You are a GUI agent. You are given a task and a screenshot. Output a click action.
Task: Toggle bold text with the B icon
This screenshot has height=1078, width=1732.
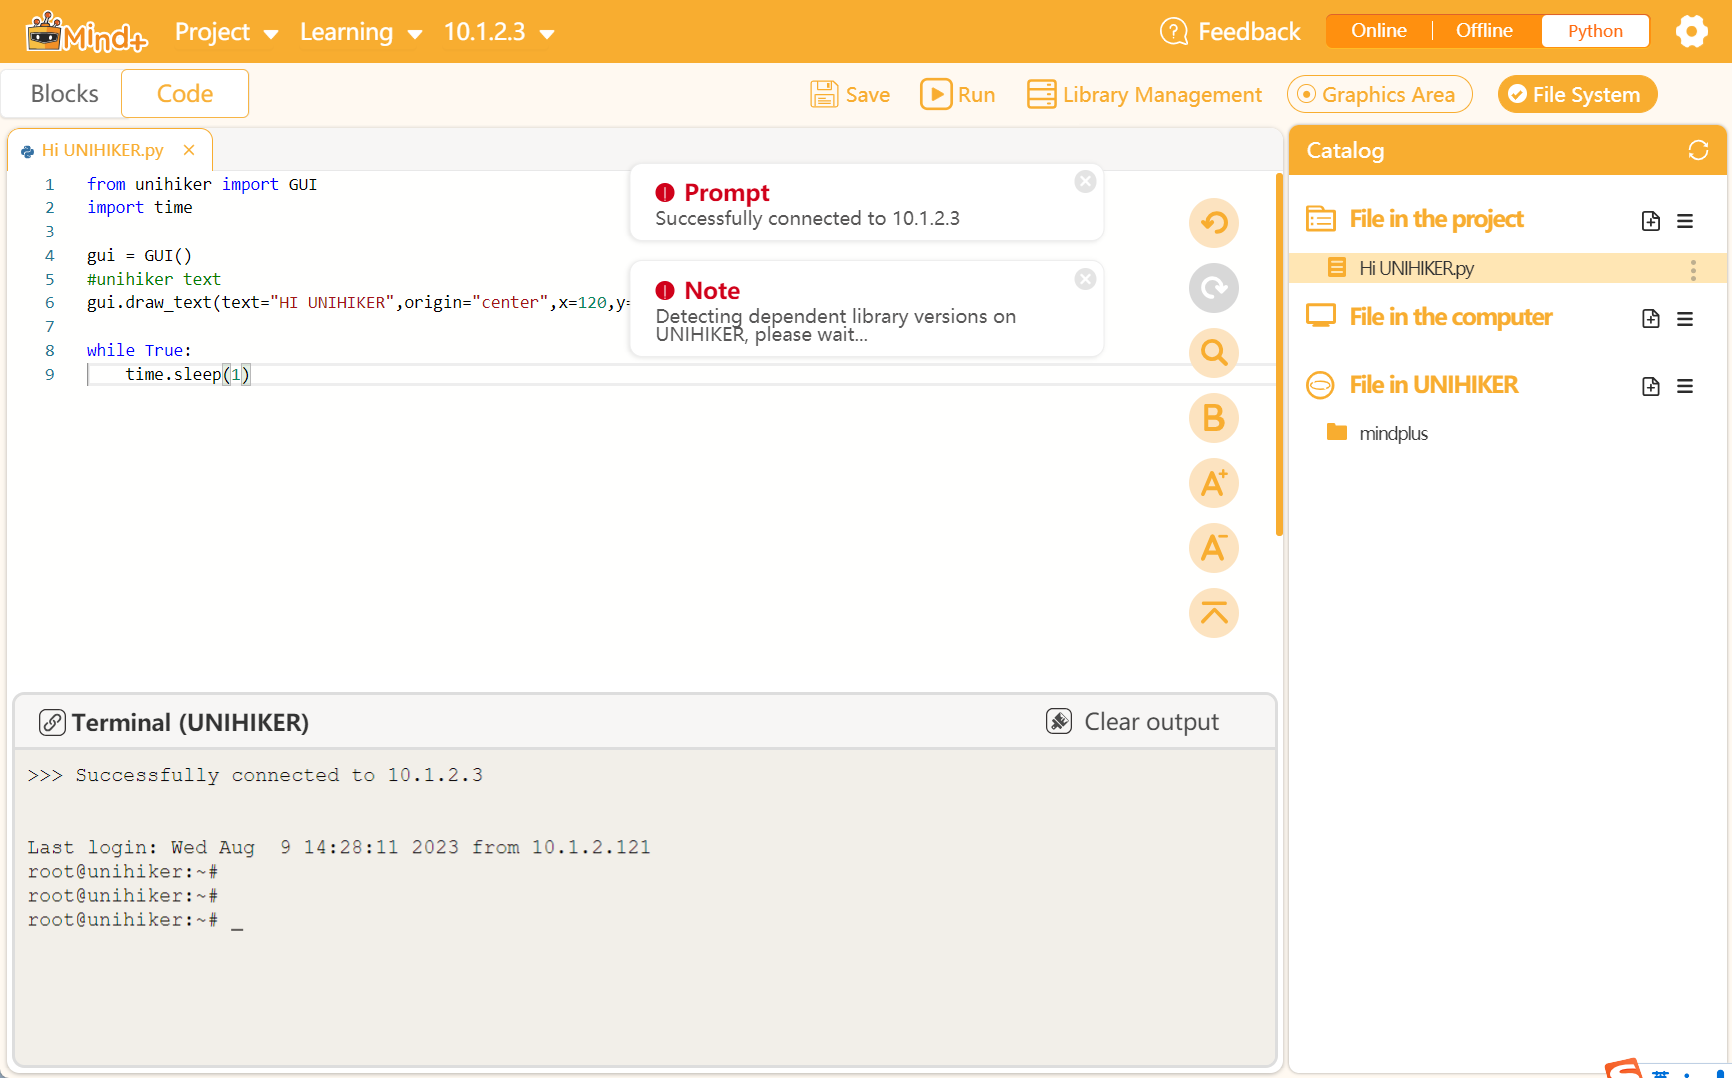pos(1213,418)
